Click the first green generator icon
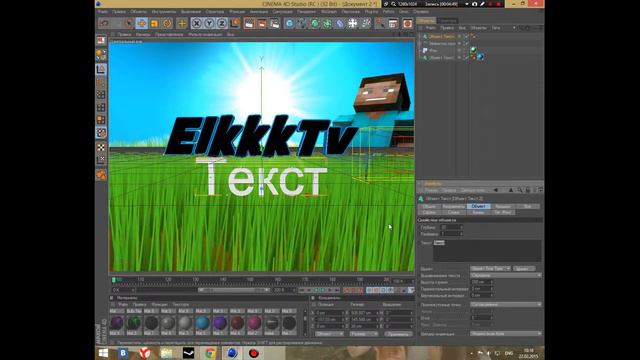The height and width of the screenshot is (360, 640). tap(315, 23)
